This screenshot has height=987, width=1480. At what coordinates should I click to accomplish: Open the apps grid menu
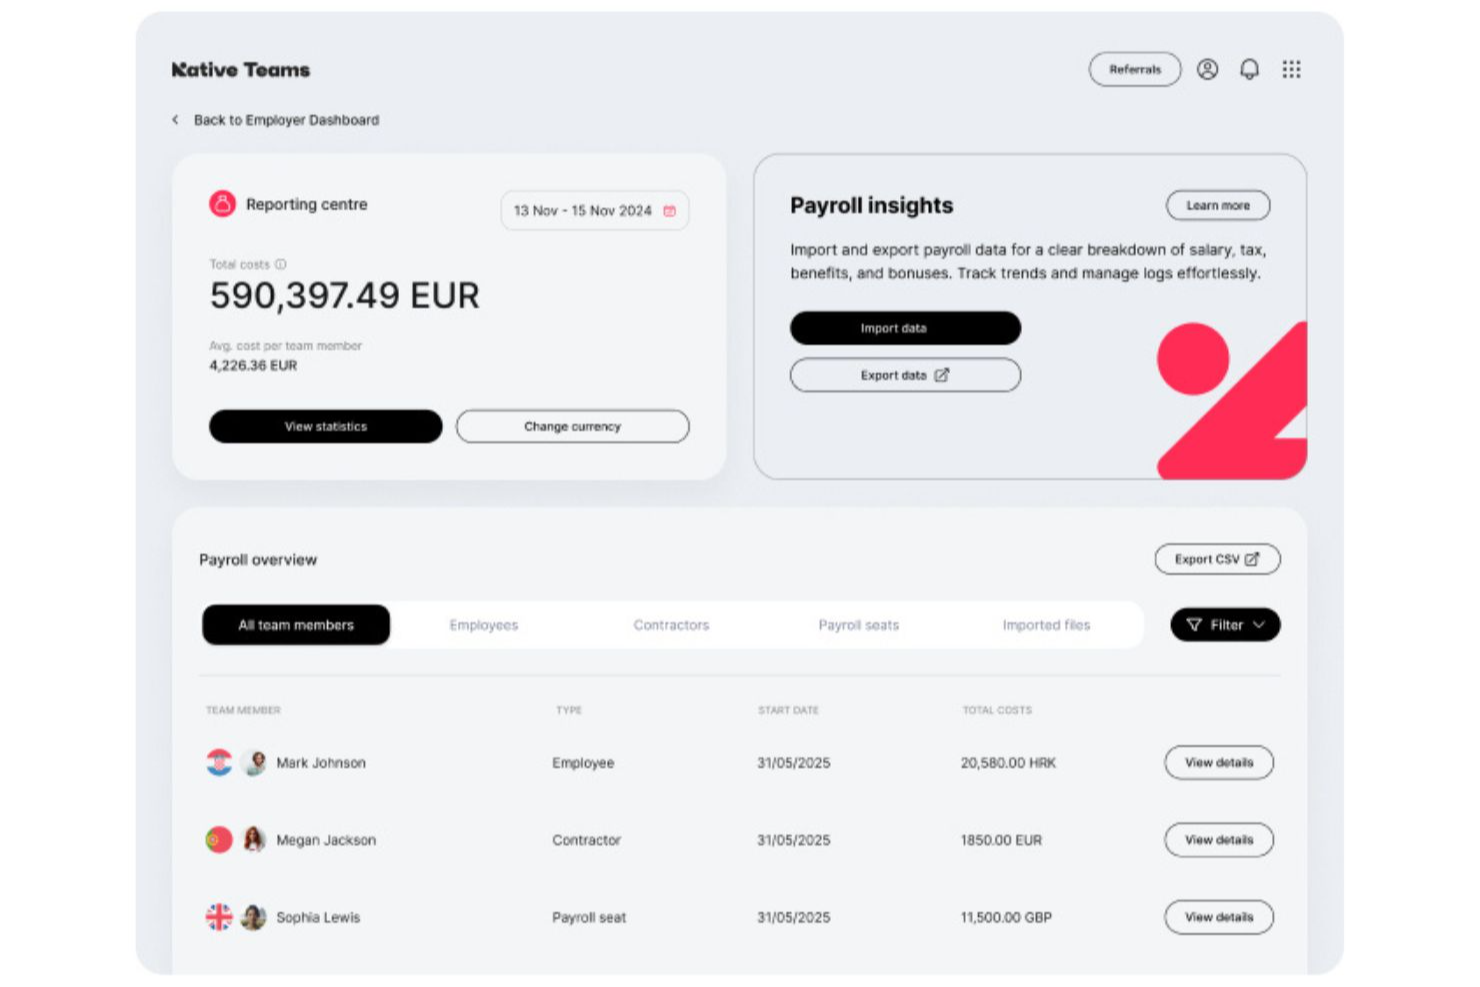tap(1291, 69)
